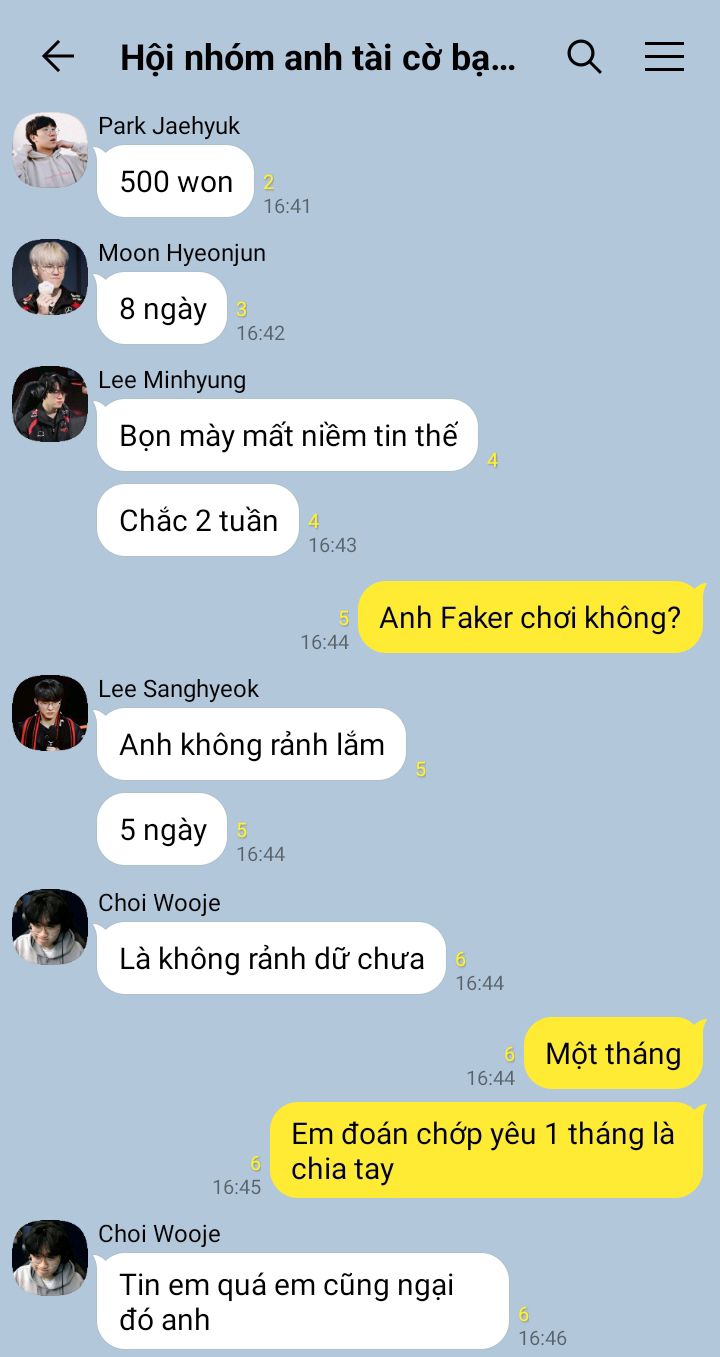This screenshot has height=1357, width=720.
Task: Tap Lee Sanghyeok's profile avatar
Action: [50, 713]
